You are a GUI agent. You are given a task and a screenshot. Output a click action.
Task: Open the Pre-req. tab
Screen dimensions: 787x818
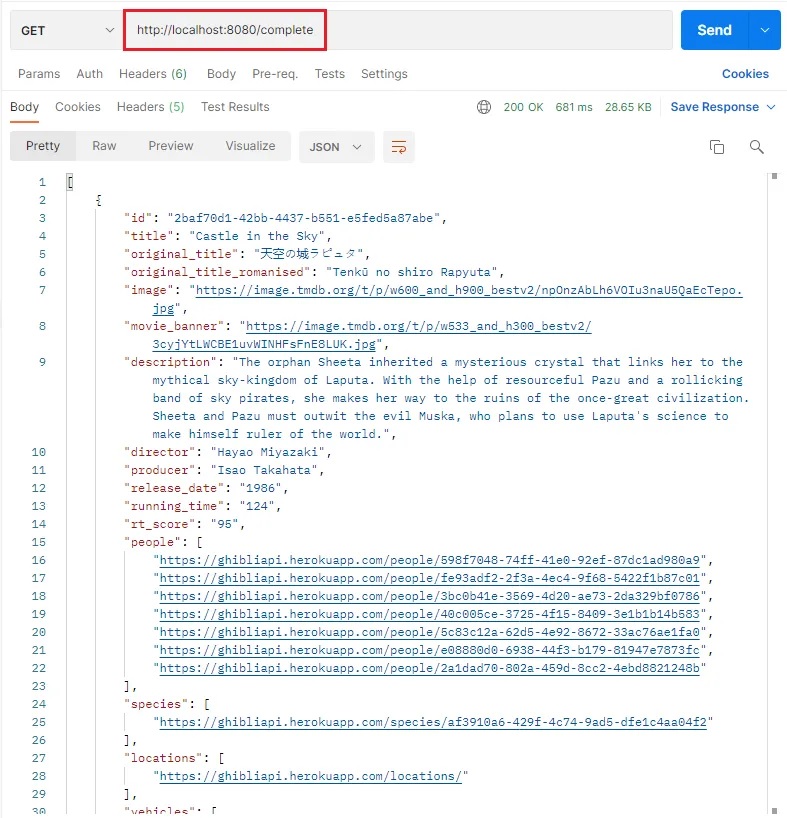[275, 74]
